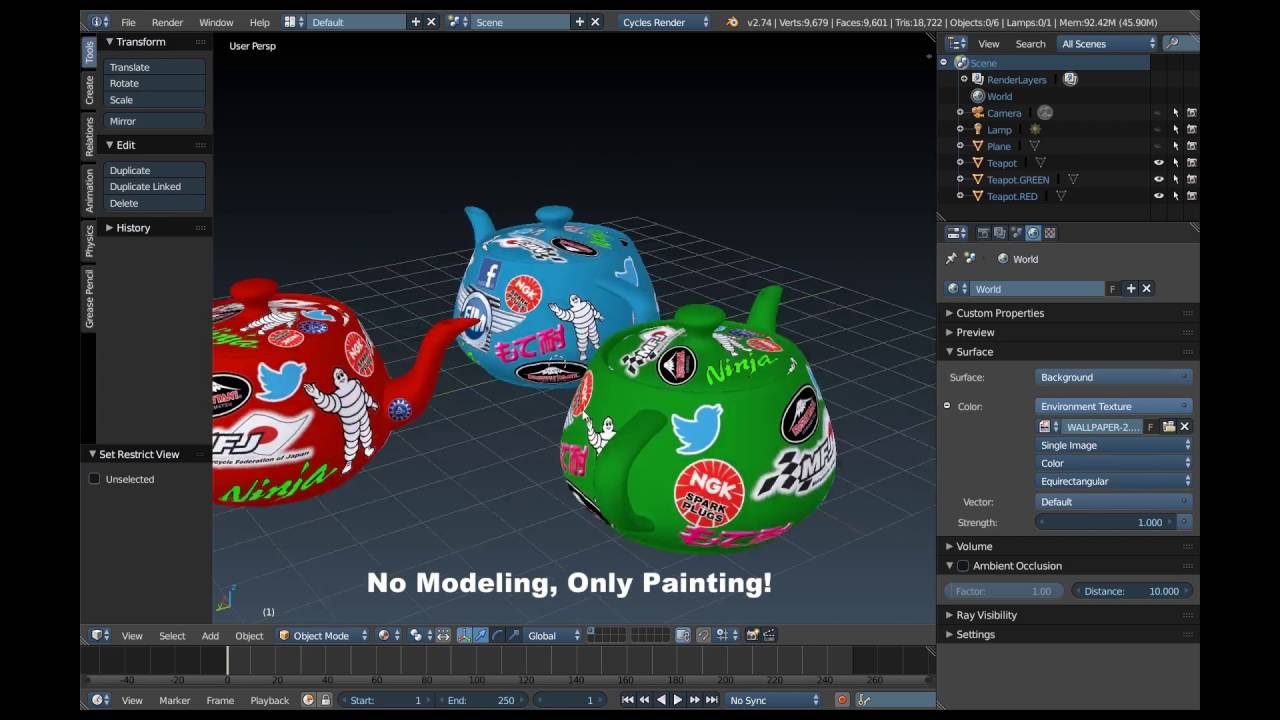Click the restrict-render camera icon on the Lamp row
Image resolution: width=1280 pixels, height=720 pixels.
pyautogui.click(x=1191, y=130)
